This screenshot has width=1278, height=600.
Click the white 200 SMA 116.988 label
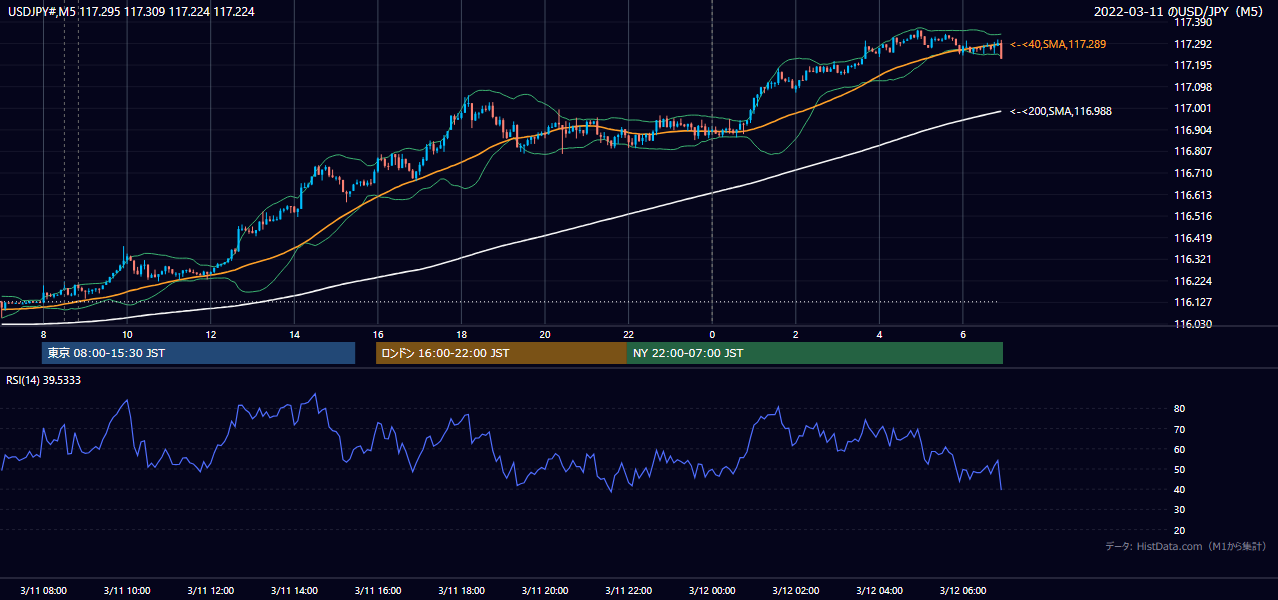click(1061, 111)
